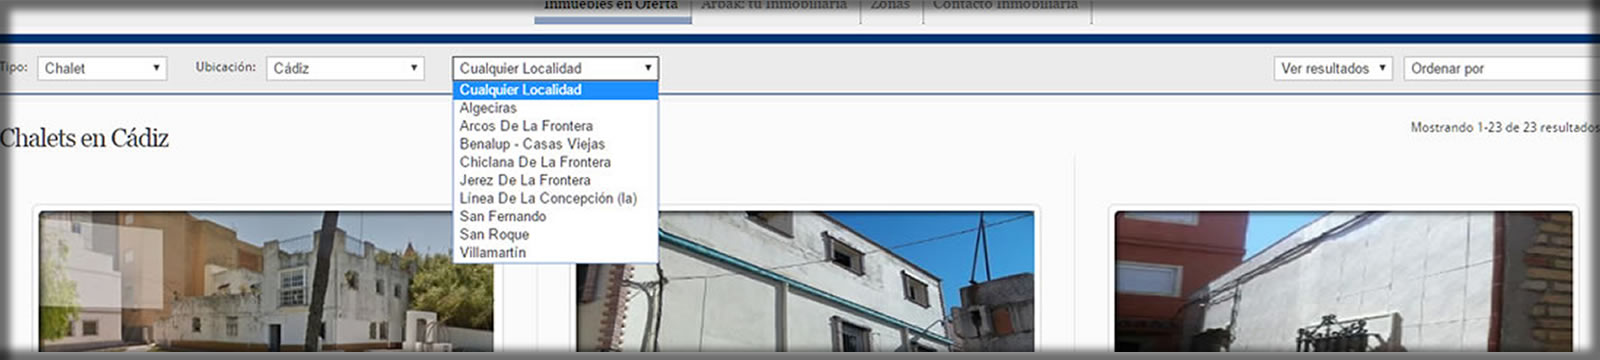Screen dimensions: 1600x360
Task: Click the Chalets en Cádiz heading
Action: 84,138
